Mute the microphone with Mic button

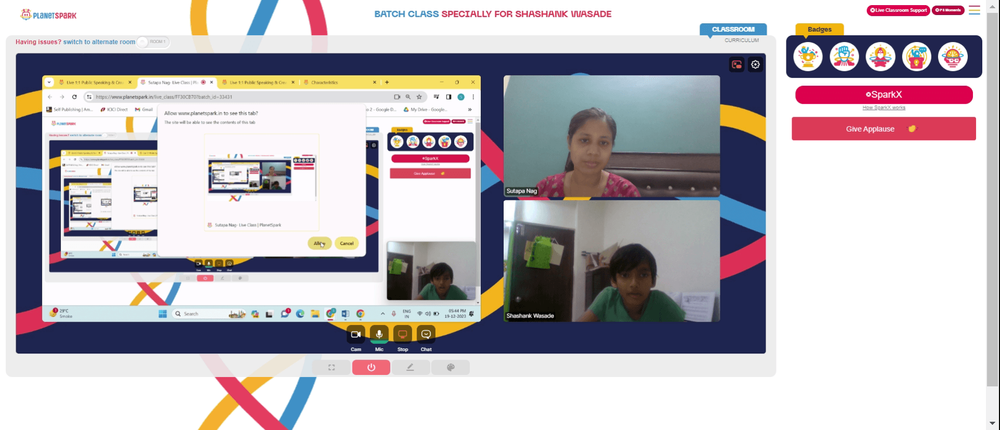point(379,334)
